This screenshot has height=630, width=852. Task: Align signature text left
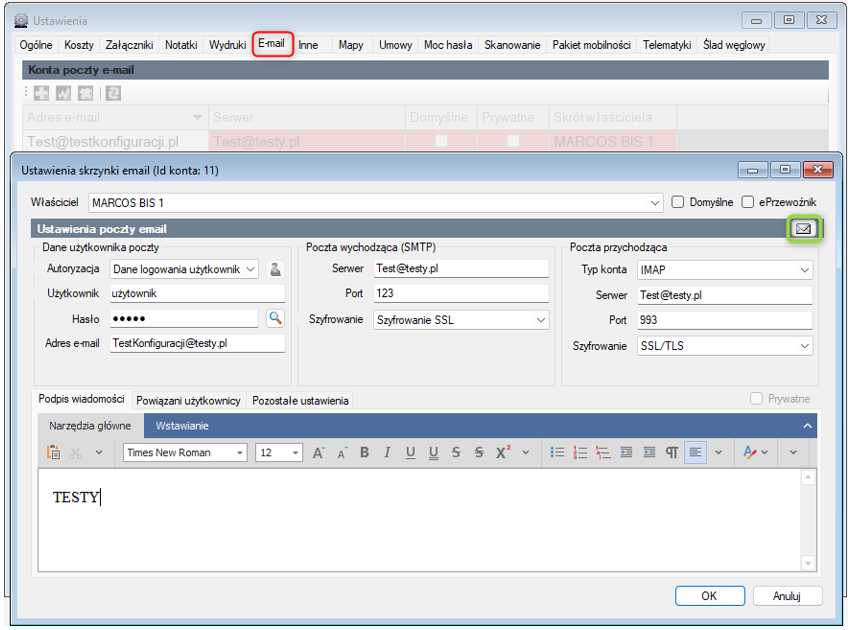[x=695, y=452]
